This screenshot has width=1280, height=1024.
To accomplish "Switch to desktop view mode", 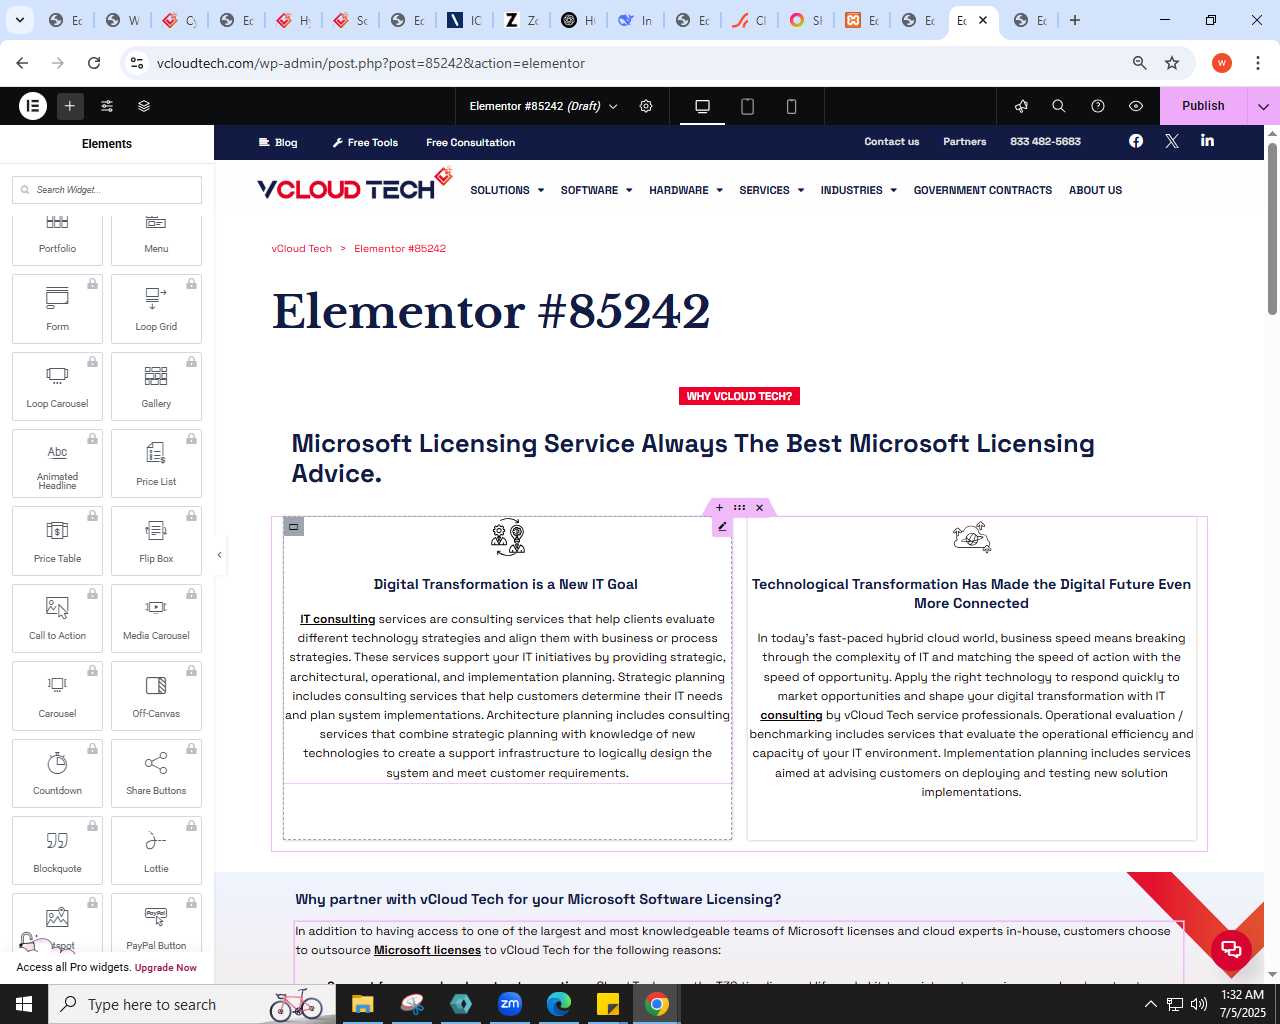I will pos(702,106).
